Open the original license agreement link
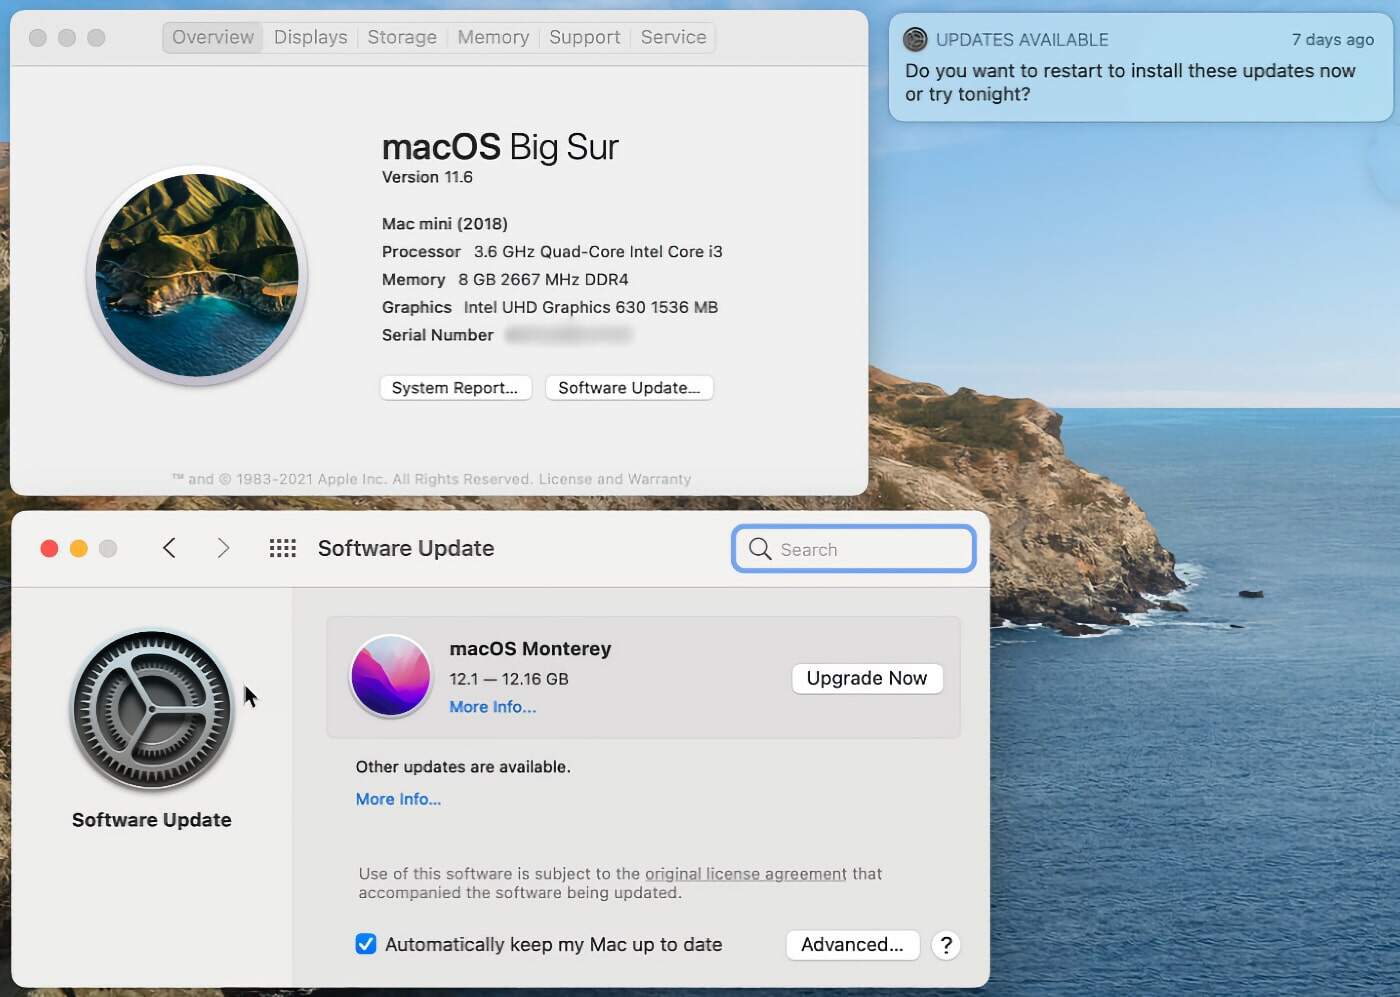Viewport: 1400px width, 997px height. (746, 874)
